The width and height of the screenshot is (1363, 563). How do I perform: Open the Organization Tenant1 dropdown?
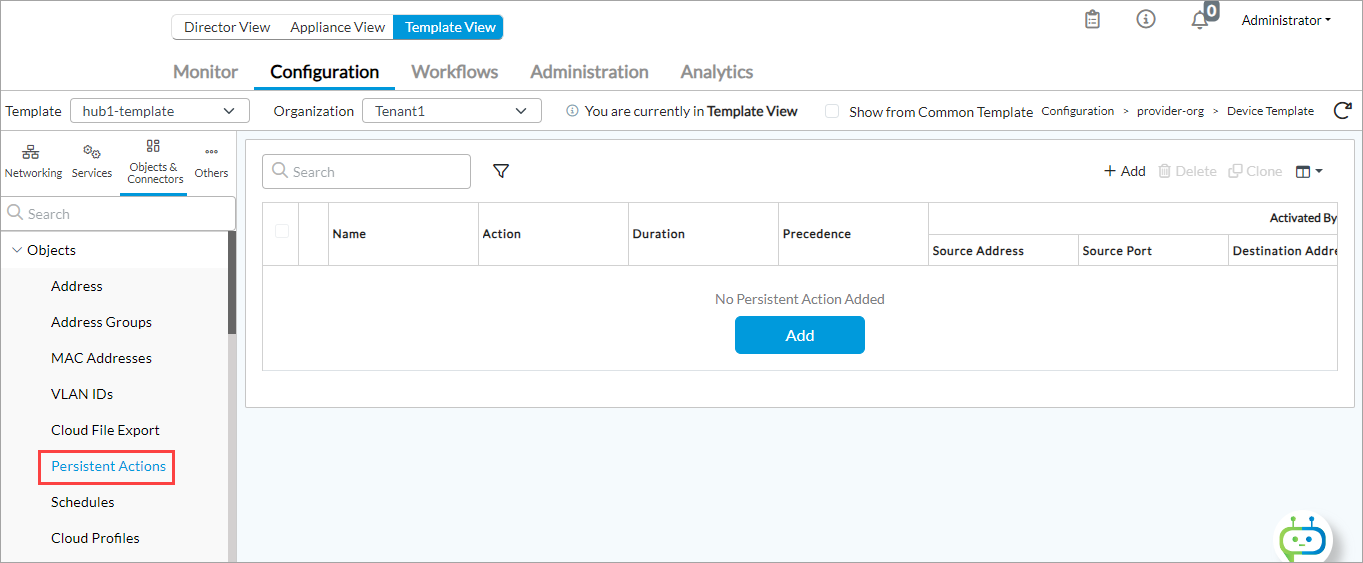[x=451, y=111]
